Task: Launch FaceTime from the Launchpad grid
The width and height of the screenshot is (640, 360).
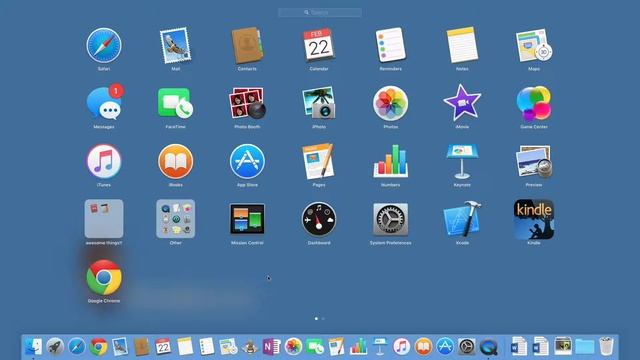Action: pyautogui.click(x=176, y=103)
